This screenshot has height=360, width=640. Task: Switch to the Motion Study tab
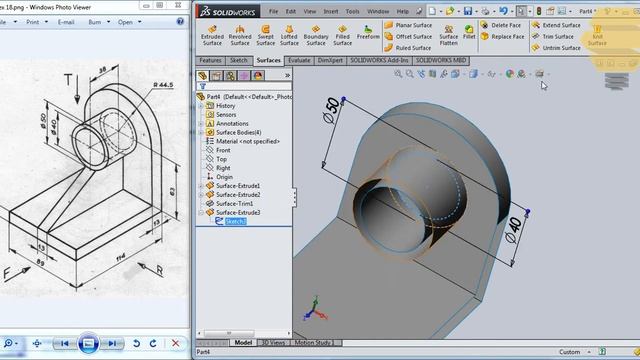(x=313, y=343)
